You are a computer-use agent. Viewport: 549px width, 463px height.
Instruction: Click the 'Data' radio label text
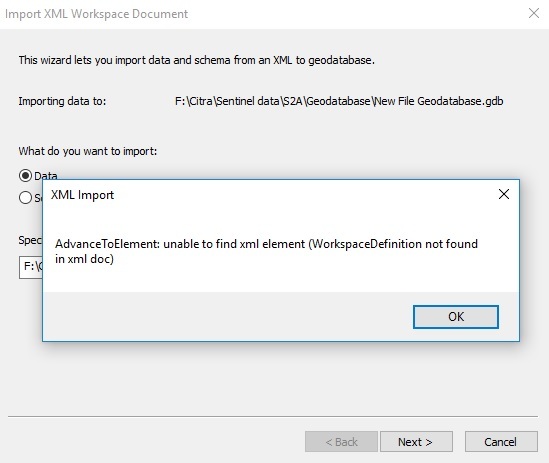click(46, 175)
